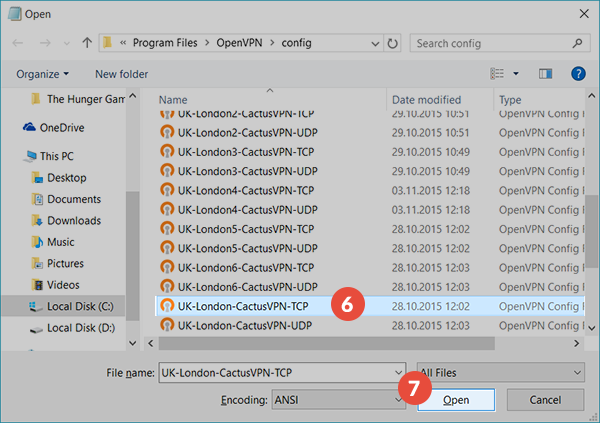
Task: Select UK-London6-CactusVPN-TCP file
Action: (x=370, y=268)
